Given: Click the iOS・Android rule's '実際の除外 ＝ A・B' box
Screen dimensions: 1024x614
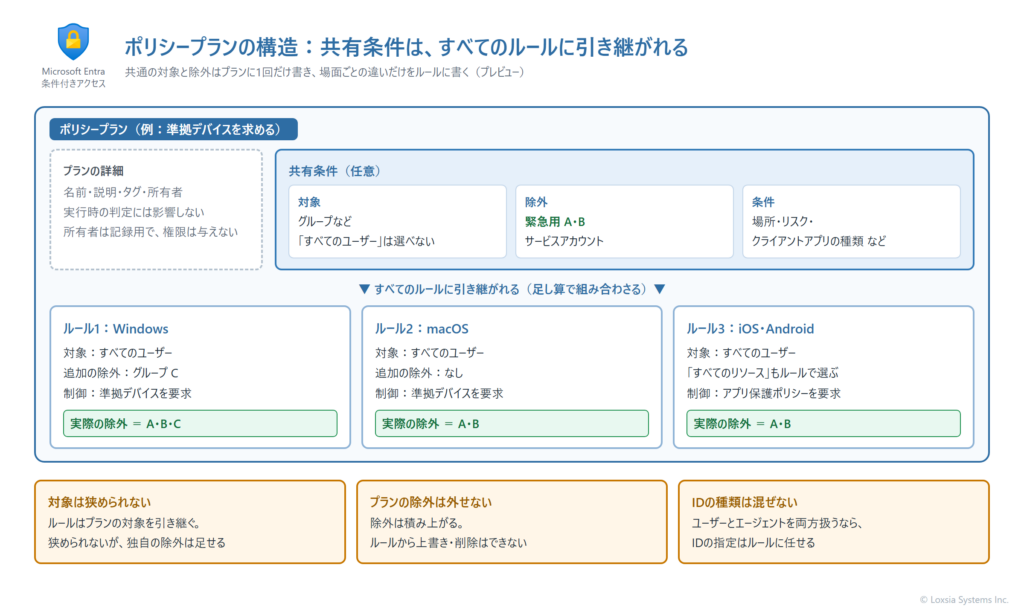Looking at the screenshot, I should tap(824, 423).
